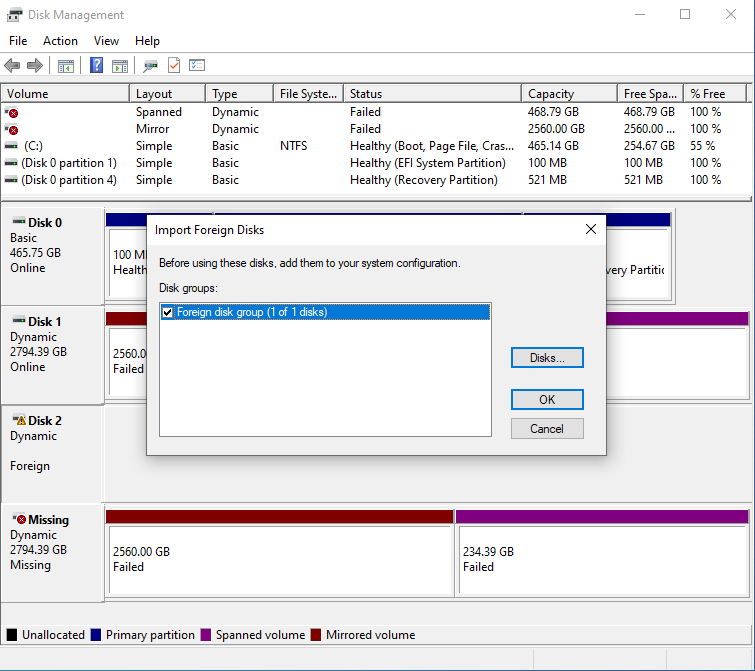Click the Disk 0 465.75 GB size label

[x=35, y=253]
